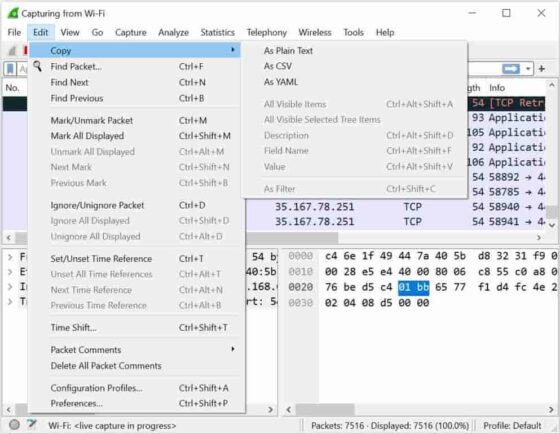Click the Wireshark shark fin logo

coord(13,13)
